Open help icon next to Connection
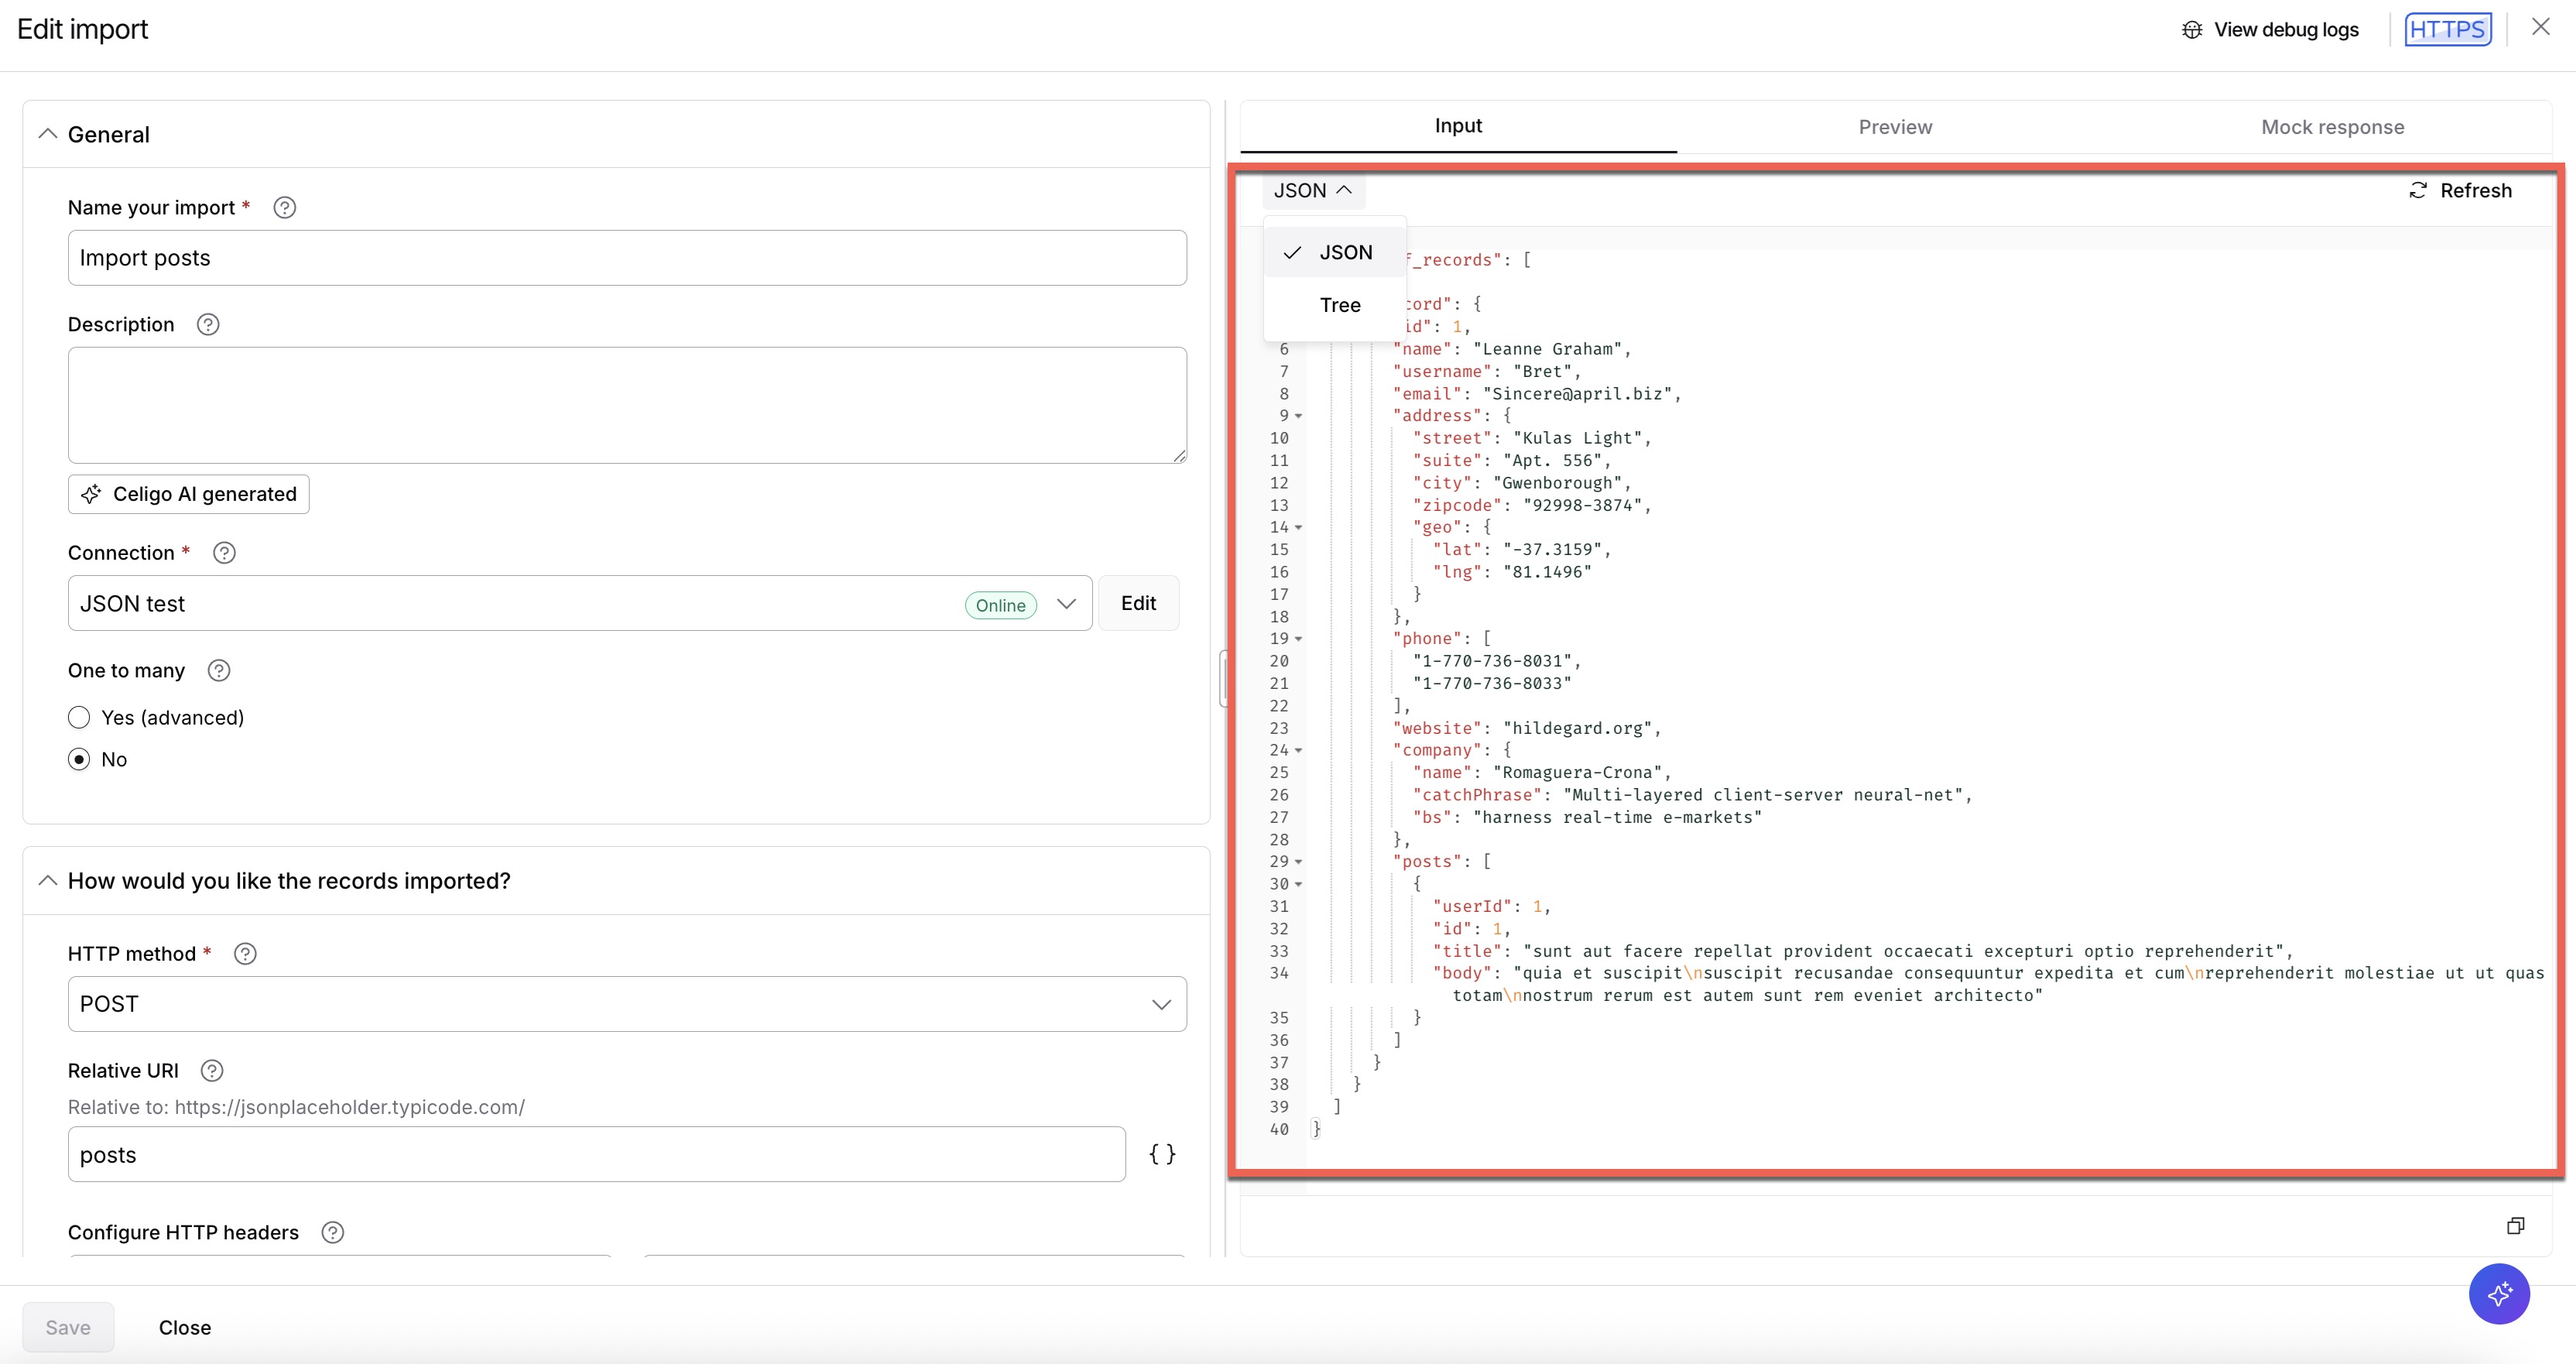The width and height of the screenshot is (2576, 1364). click(224, 553)
